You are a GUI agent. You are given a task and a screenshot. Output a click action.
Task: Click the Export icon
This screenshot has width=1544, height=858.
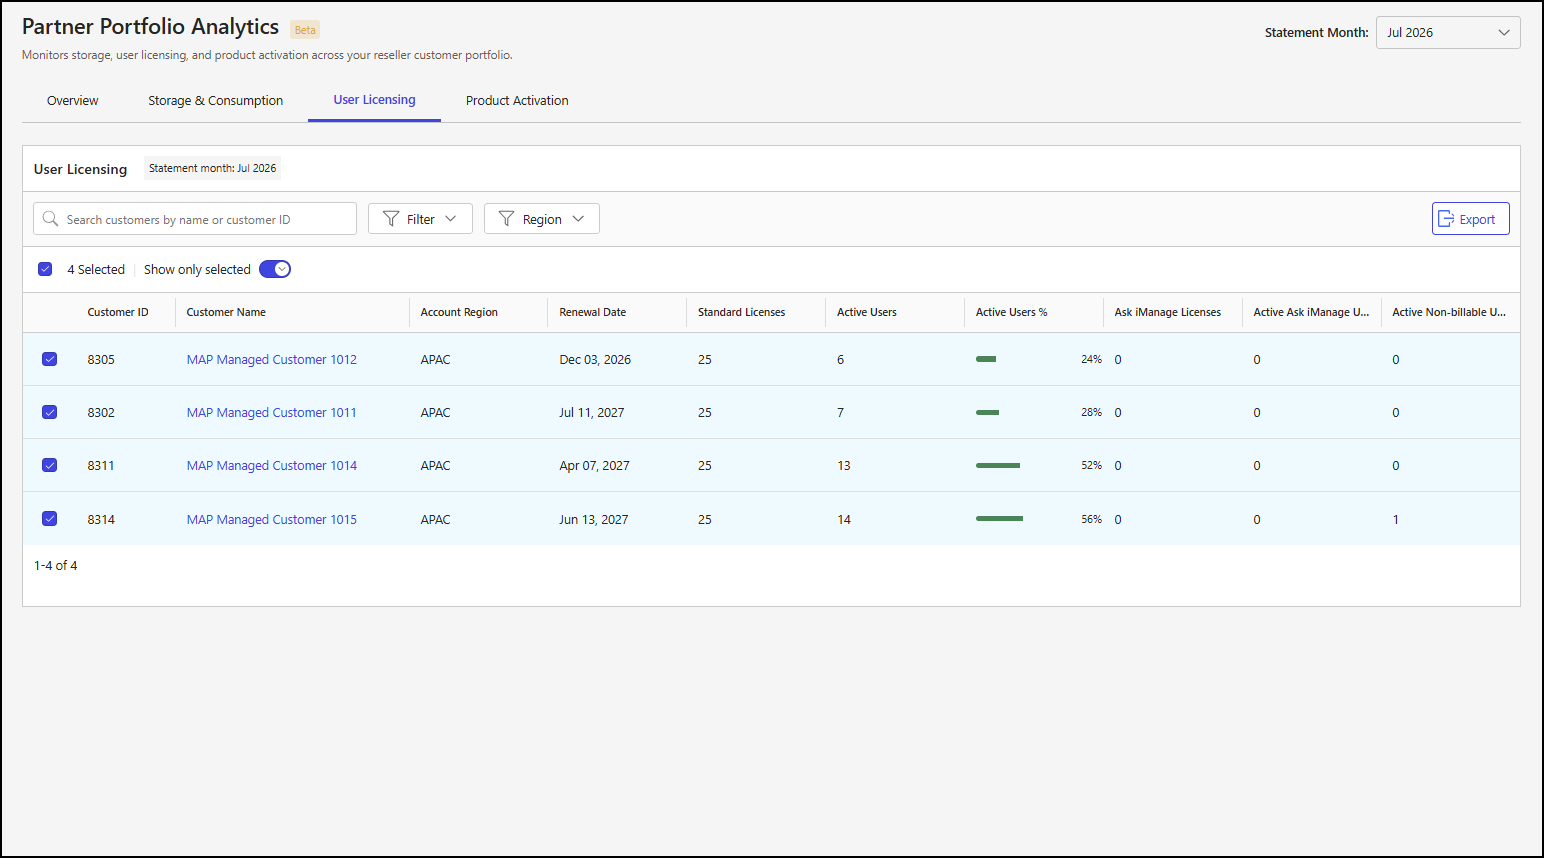click(x=1446, y=219)
